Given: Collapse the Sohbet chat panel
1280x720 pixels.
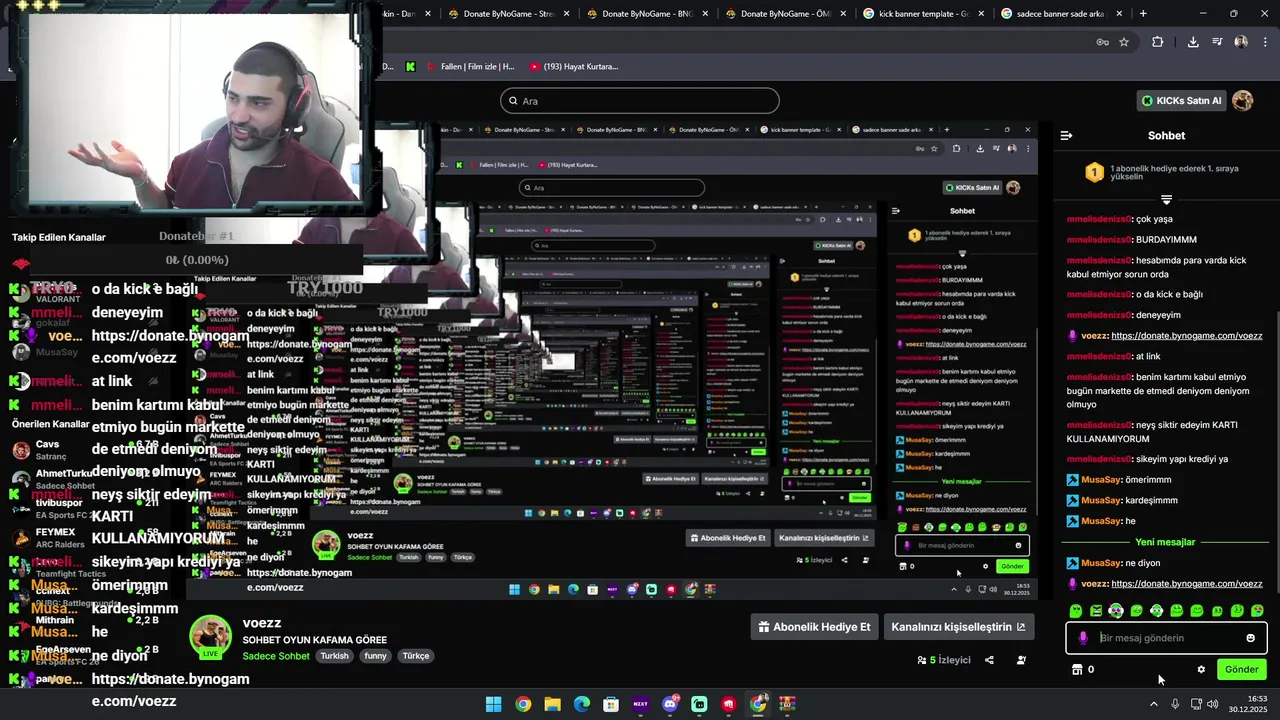Looking at the screenshot, I should point(1066,135).
